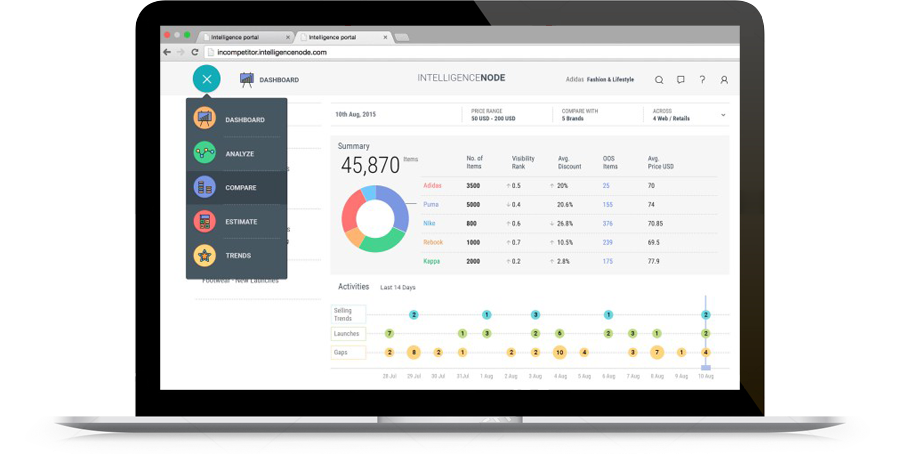
Task: Open the messages chat bubble icon
Action: point(681,80)
